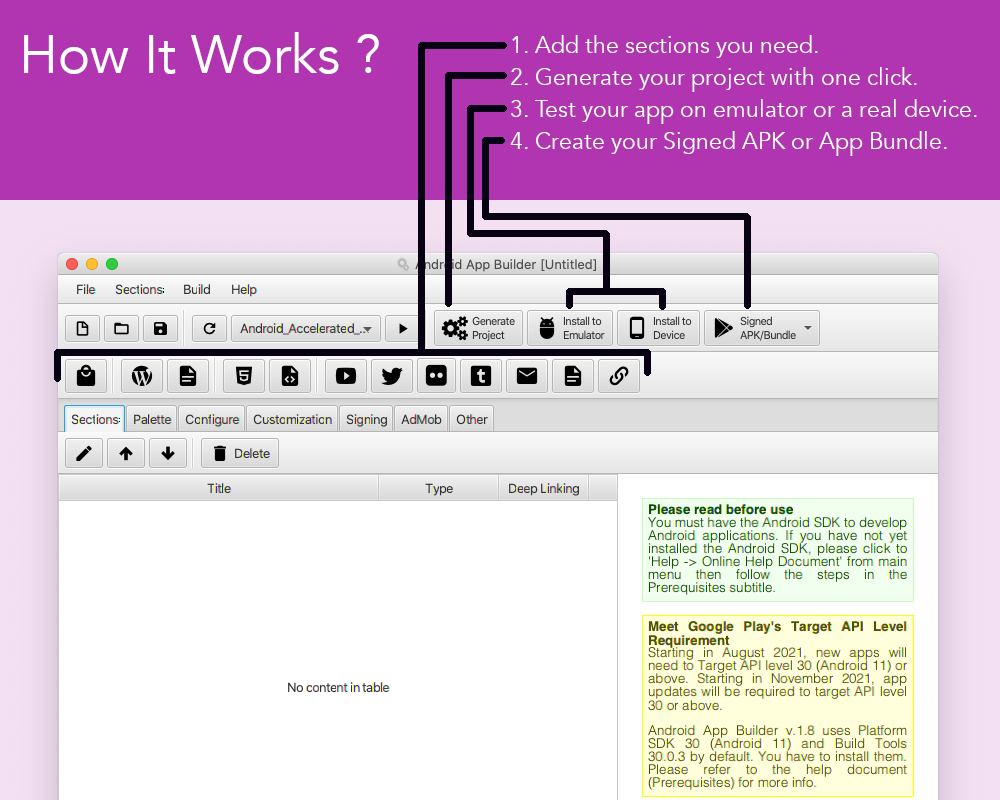
Task: Switch to the Signing tab
Action: 366,419
